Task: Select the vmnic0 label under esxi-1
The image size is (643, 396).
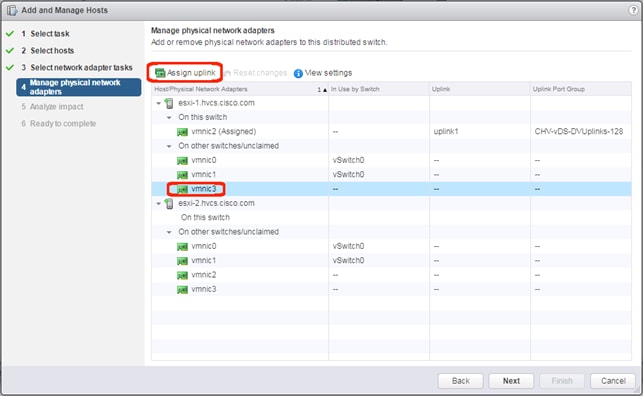Action: 203,160
